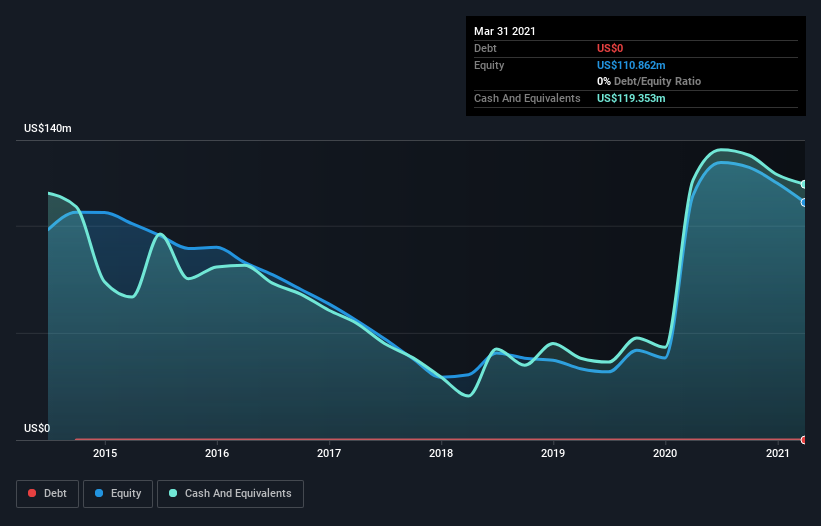Screen dimensions: 821x526
Task: Toggle the Debt series legend button
Action: tap(47, 494)
